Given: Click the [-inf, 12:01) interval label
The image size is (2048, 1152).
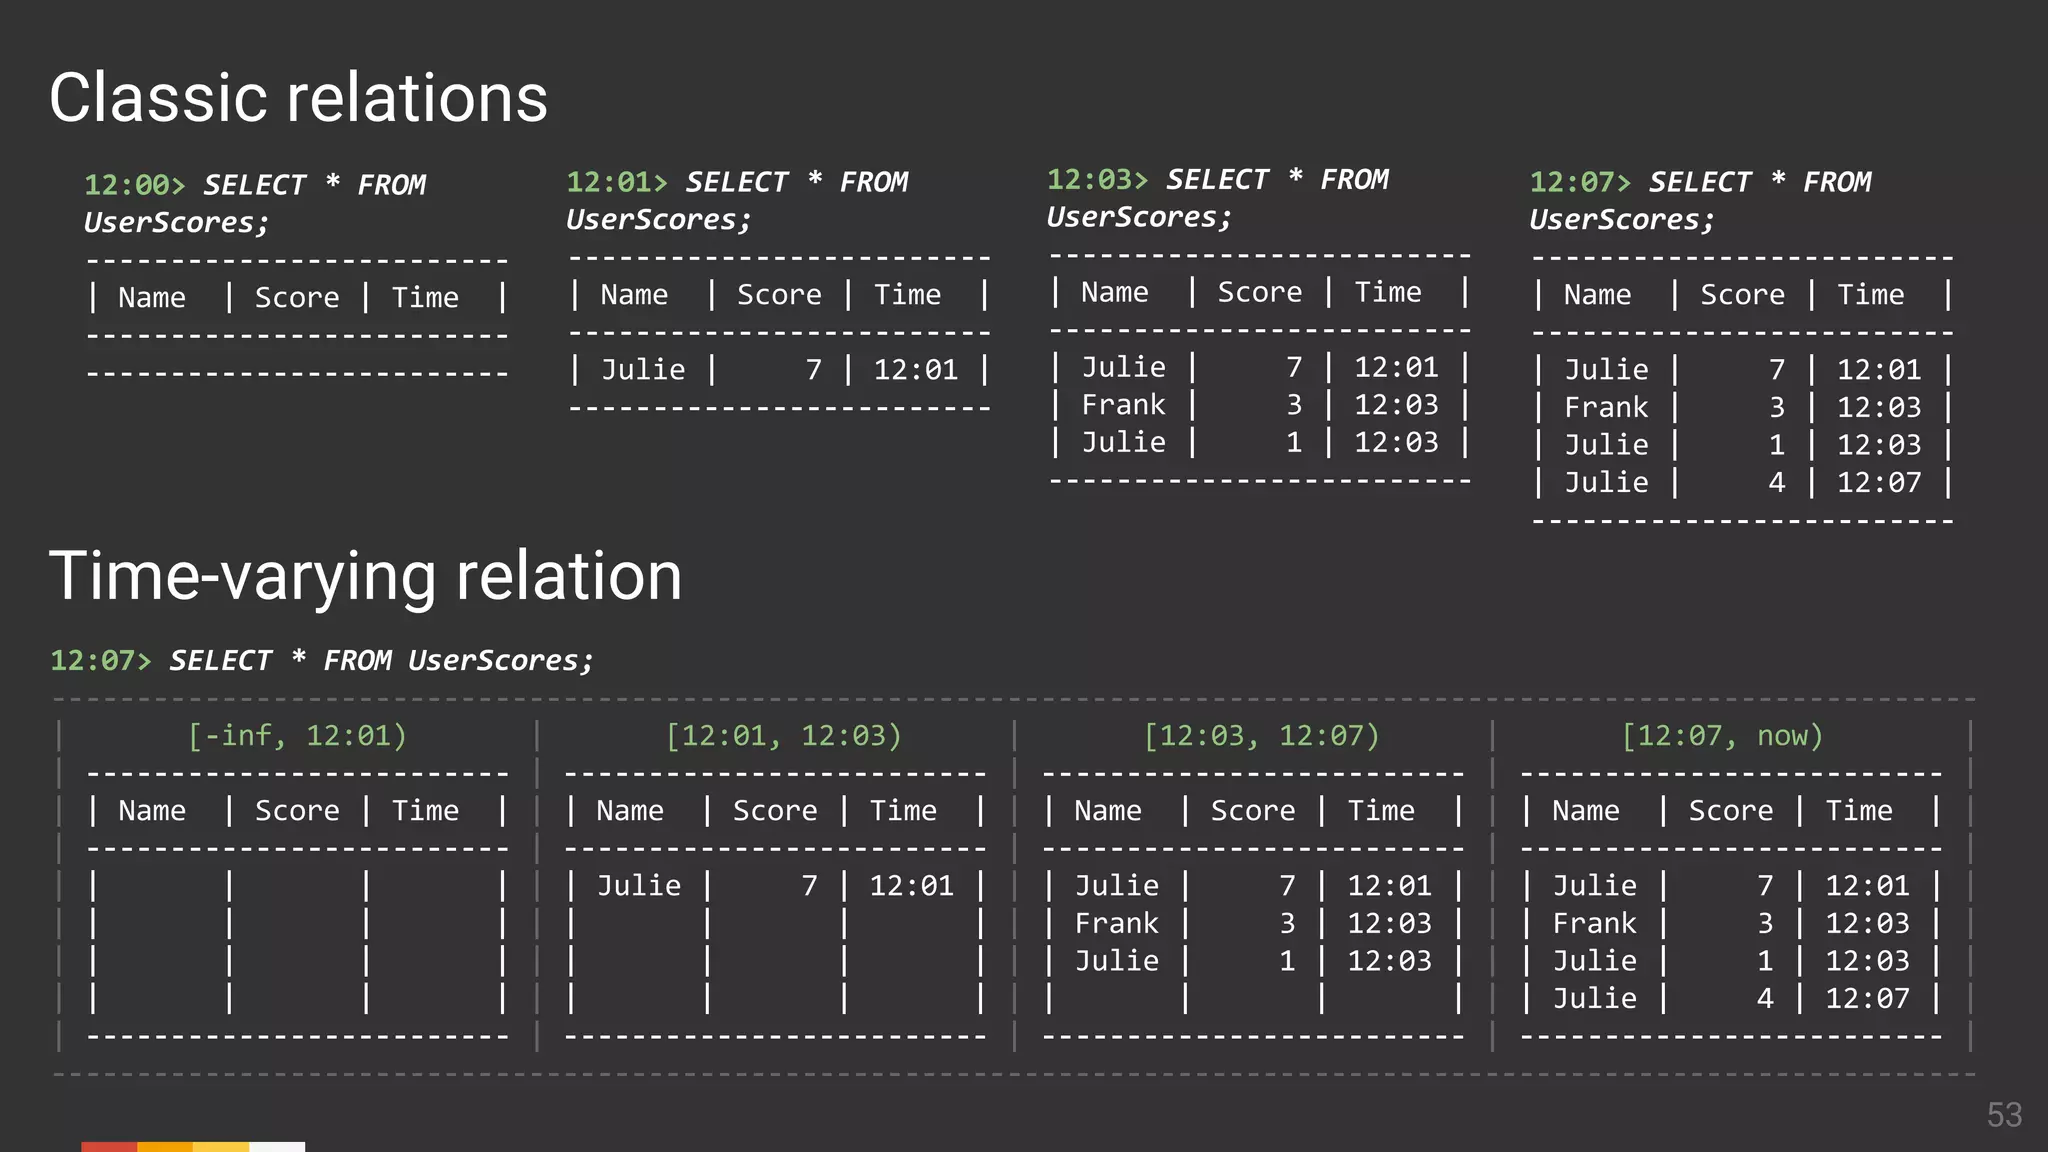Looking at the screenshot, I should (297, 736).
